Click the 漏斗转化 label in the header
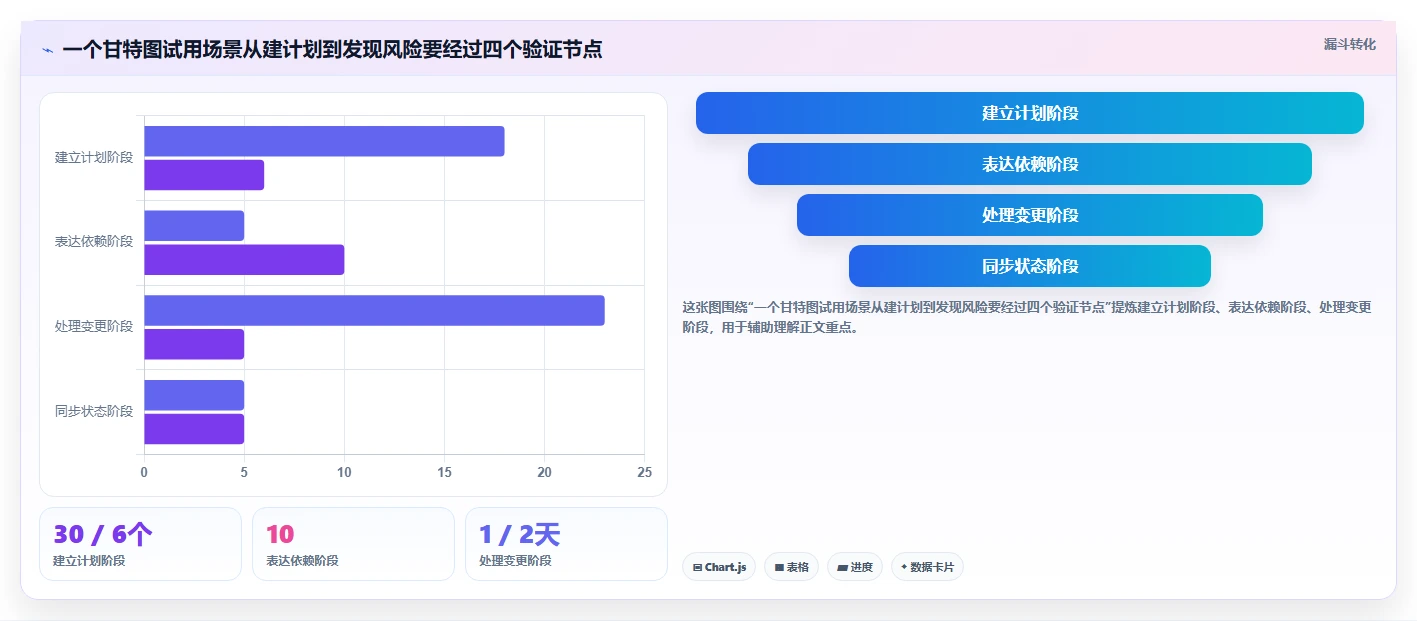This screenshot has width=1417, height=621. [1349, 44]
